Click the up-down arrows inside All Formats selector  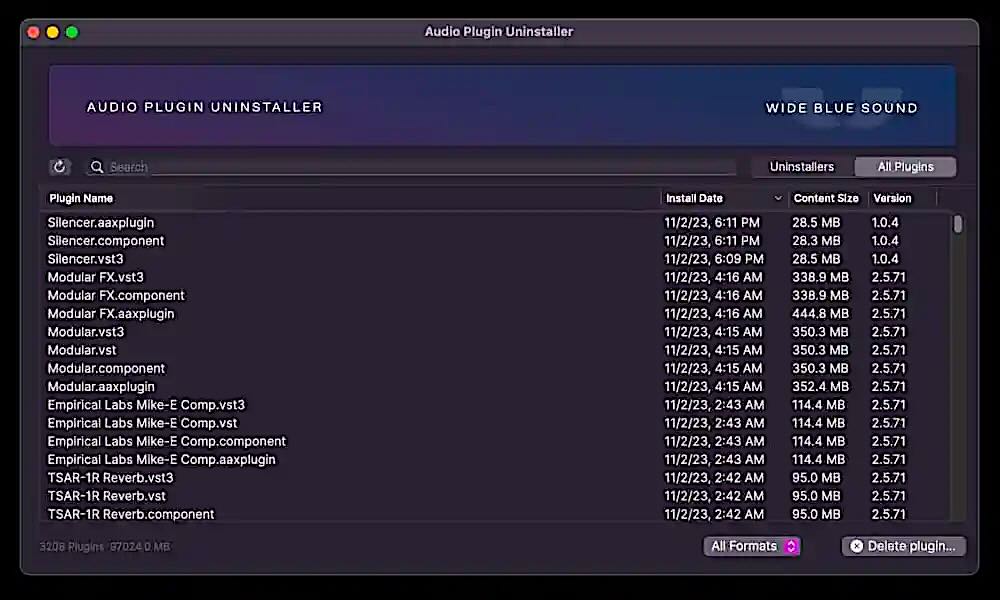pyautogui.click(x=789, y=546)
